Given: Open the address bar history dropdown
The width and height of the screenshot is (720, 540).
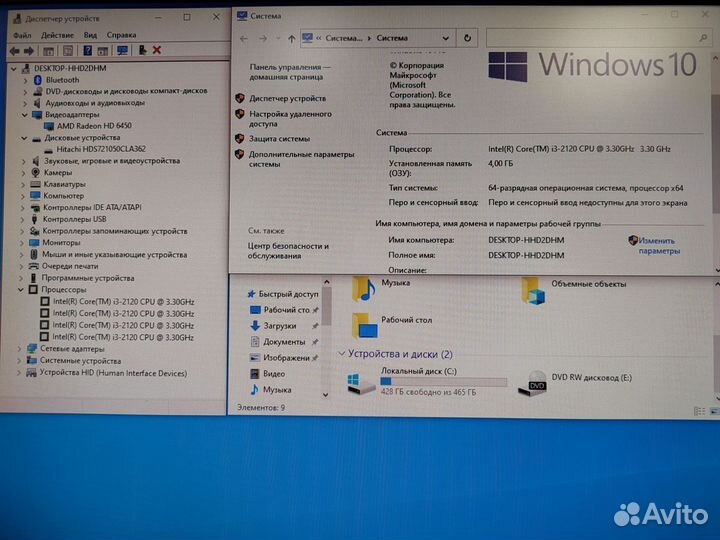Looking at the screenshot, I should click(445, 39).
